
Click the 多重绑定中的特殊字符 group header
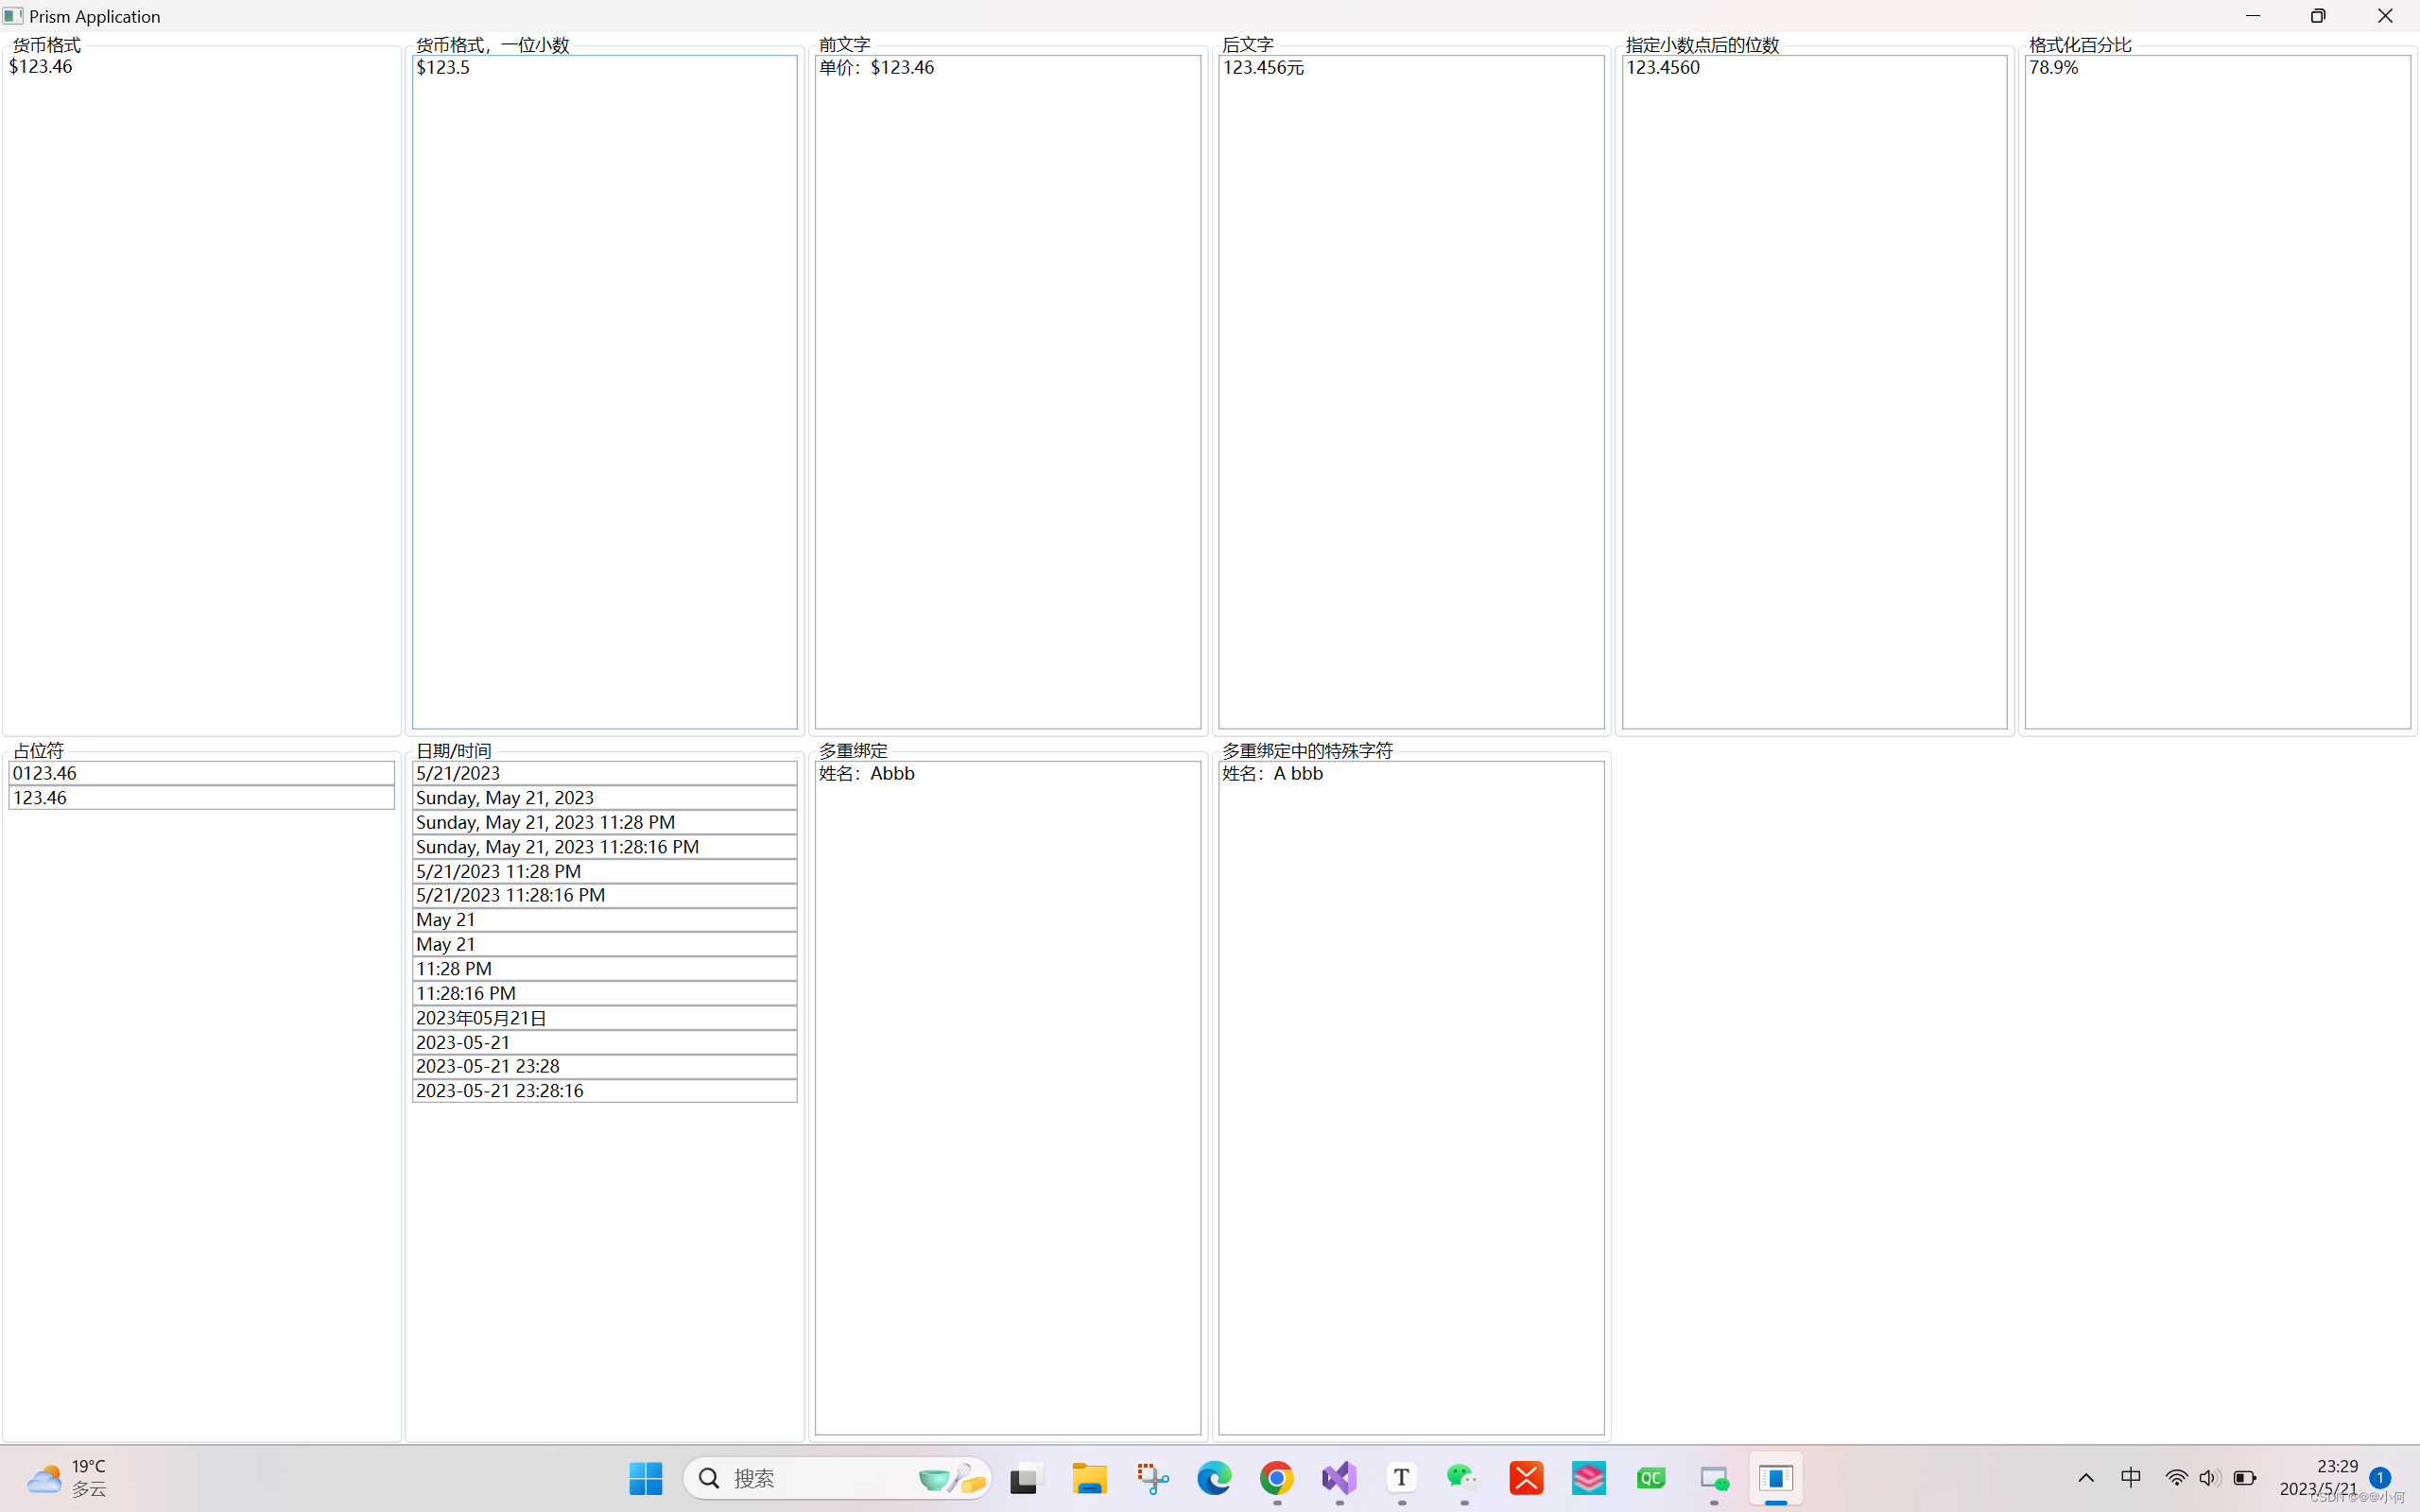pyautogui.click(x=1307, y=751)
